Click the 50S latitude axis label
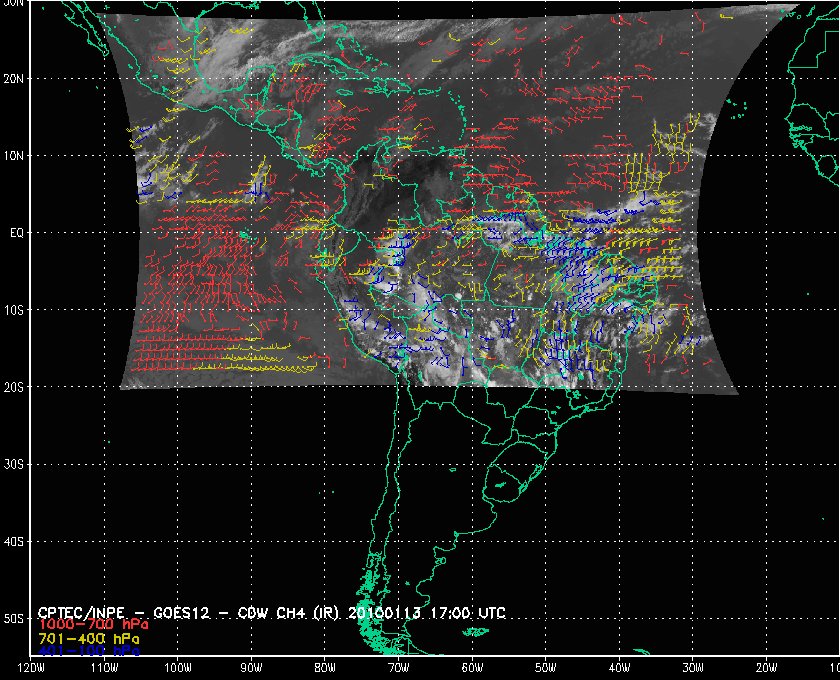 [x=13, y=619]
